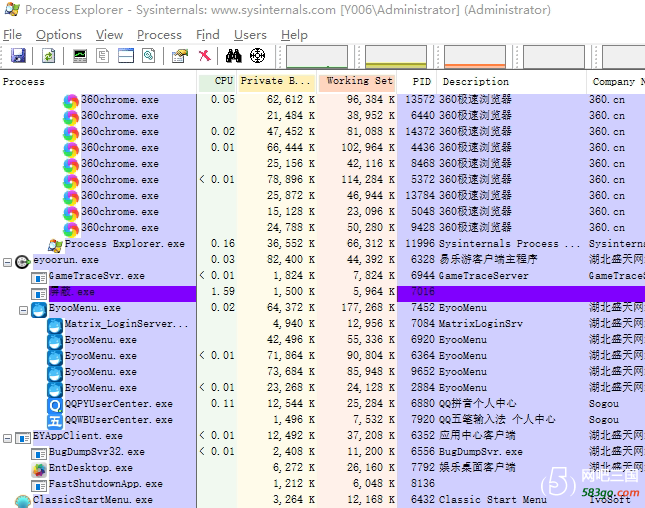The image size is (645, 508).
Task: Sort by the PID column header
Action: 417,81
